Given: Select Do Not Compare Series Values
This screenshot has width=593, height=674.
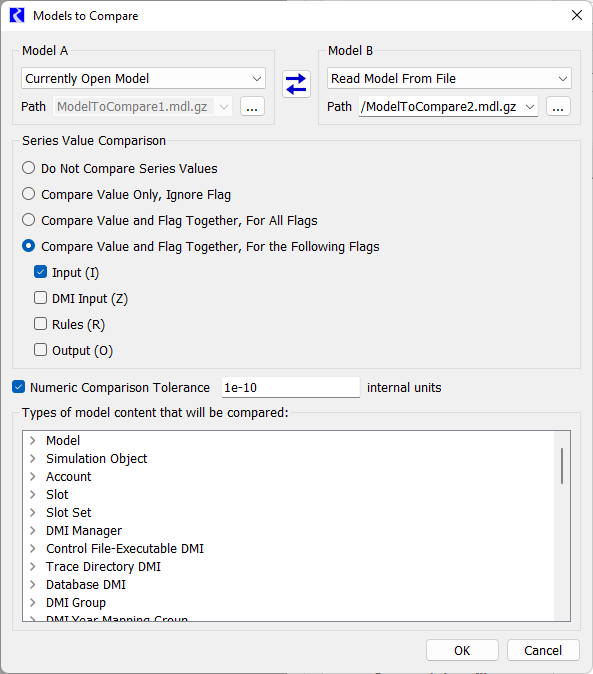Looking at the screenshot, I should pyautogui.click(x=28, y=168).
